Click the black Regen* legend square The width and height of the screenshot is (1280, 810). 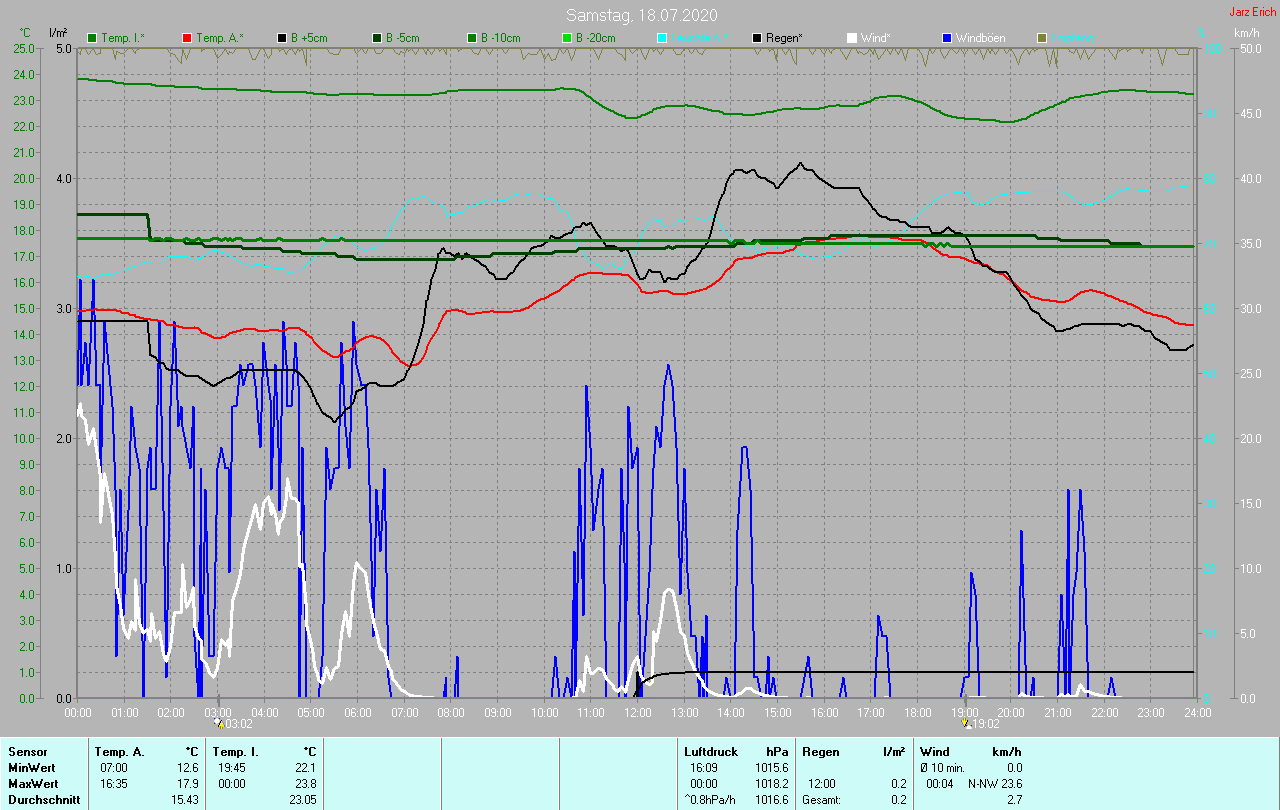[x=757, y=38]
